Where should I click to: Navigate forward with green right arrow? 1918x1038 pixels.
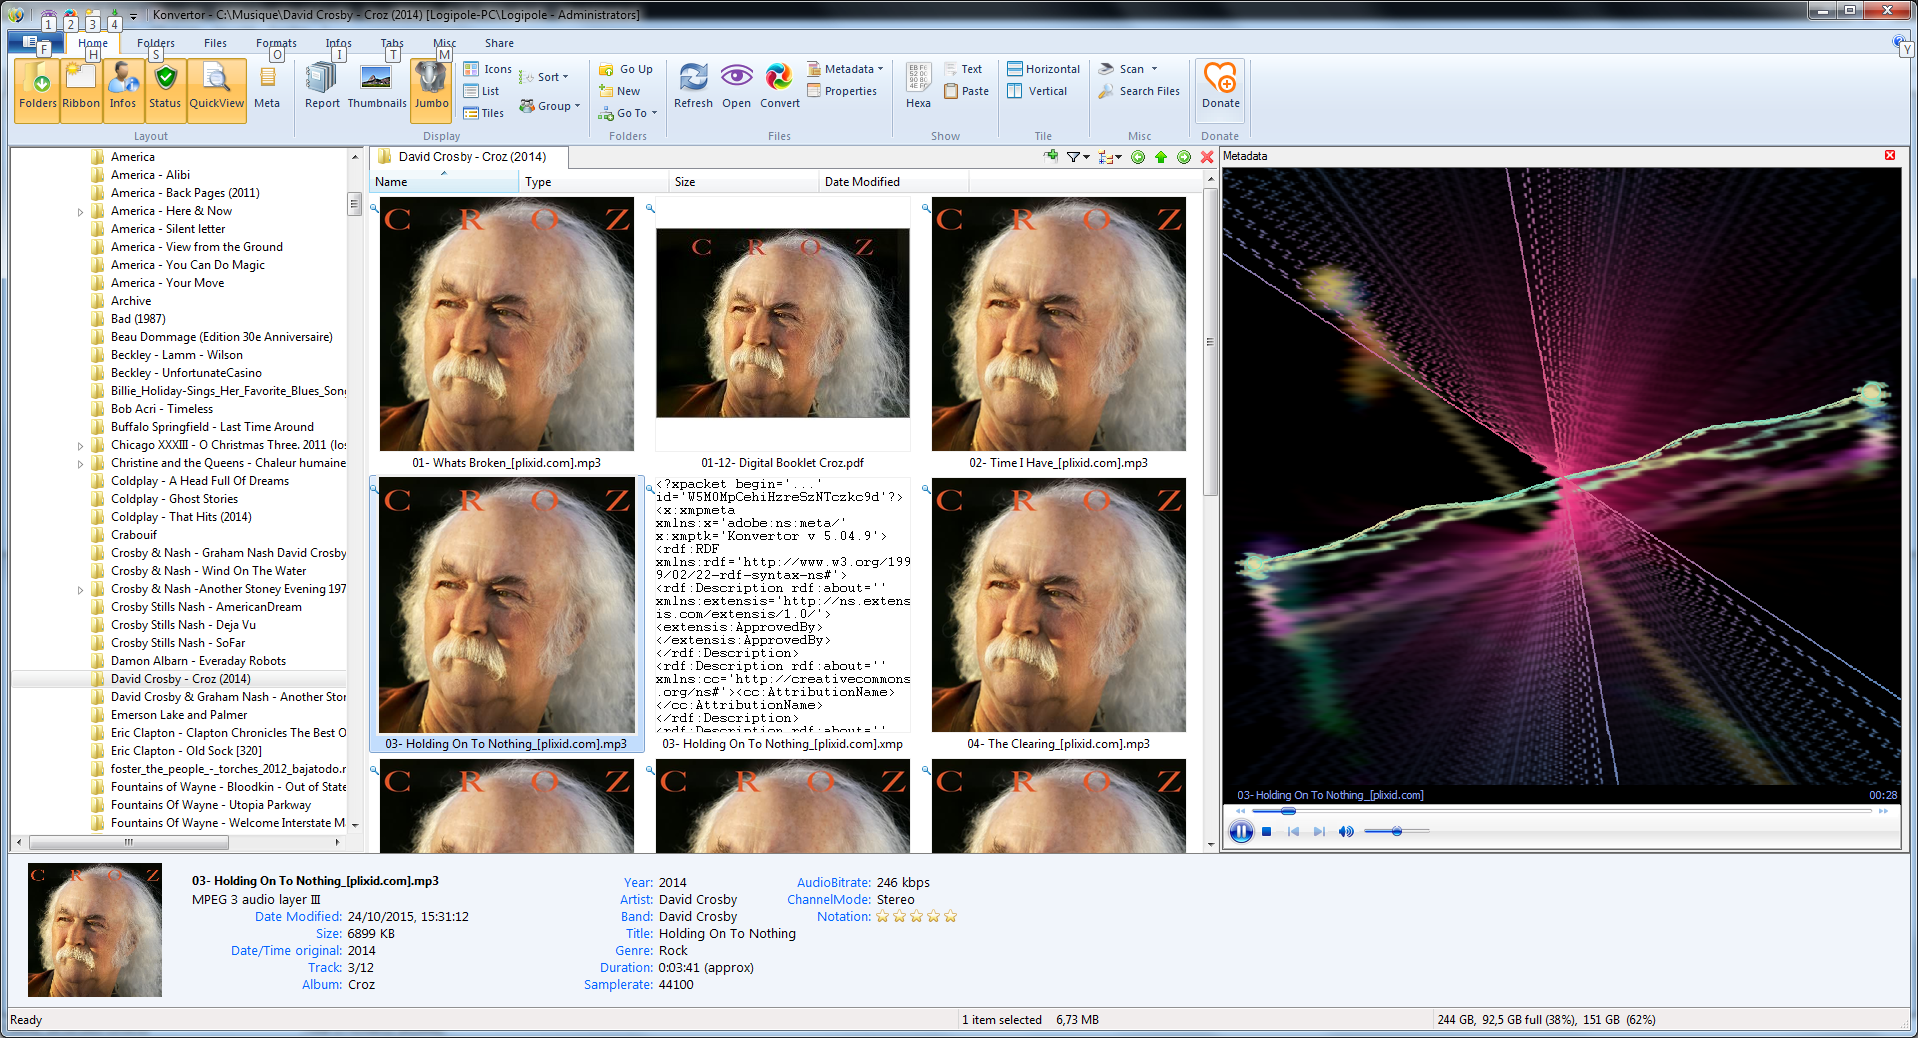[1184, 157]
